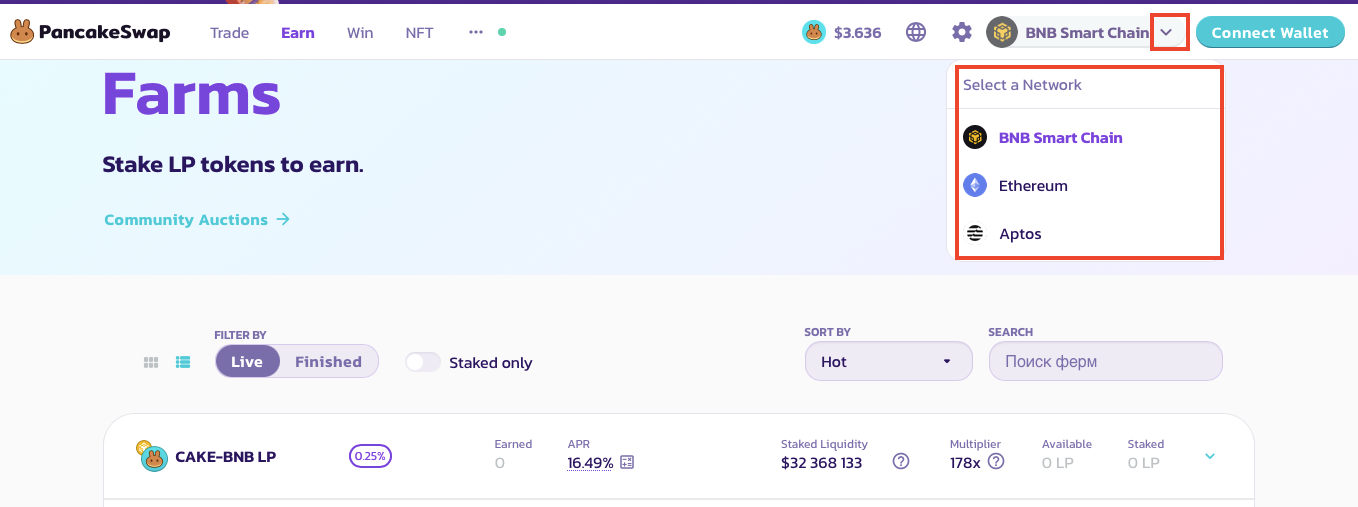Viewport: 1358px width, 507px height.
Task: Click the Multiplier help question icon
Action: (x=996, y=461)
